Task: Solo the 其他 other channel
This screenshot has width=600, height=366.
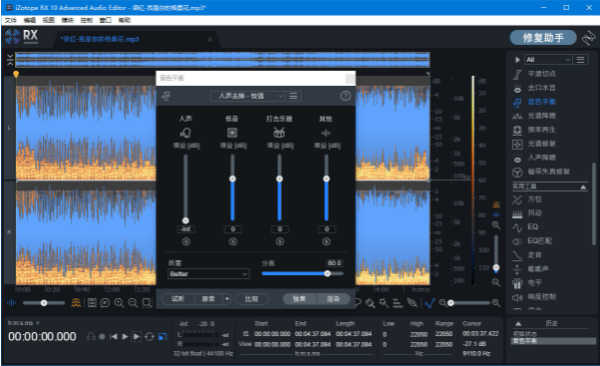Action: point(326,242)
